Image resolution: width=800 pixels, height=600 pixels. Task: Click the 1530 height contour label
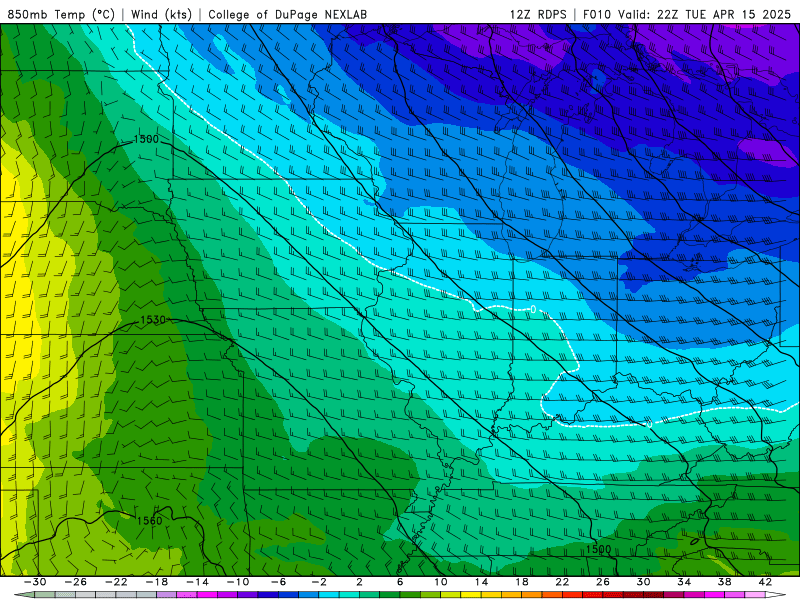coord(153,320)
